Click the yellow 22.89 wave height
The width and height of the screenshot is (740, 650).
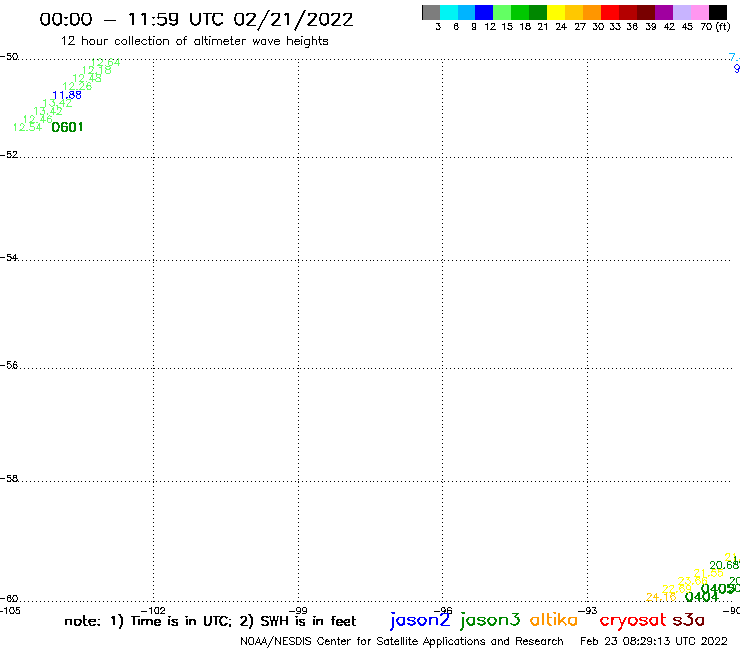click(677, 589)
